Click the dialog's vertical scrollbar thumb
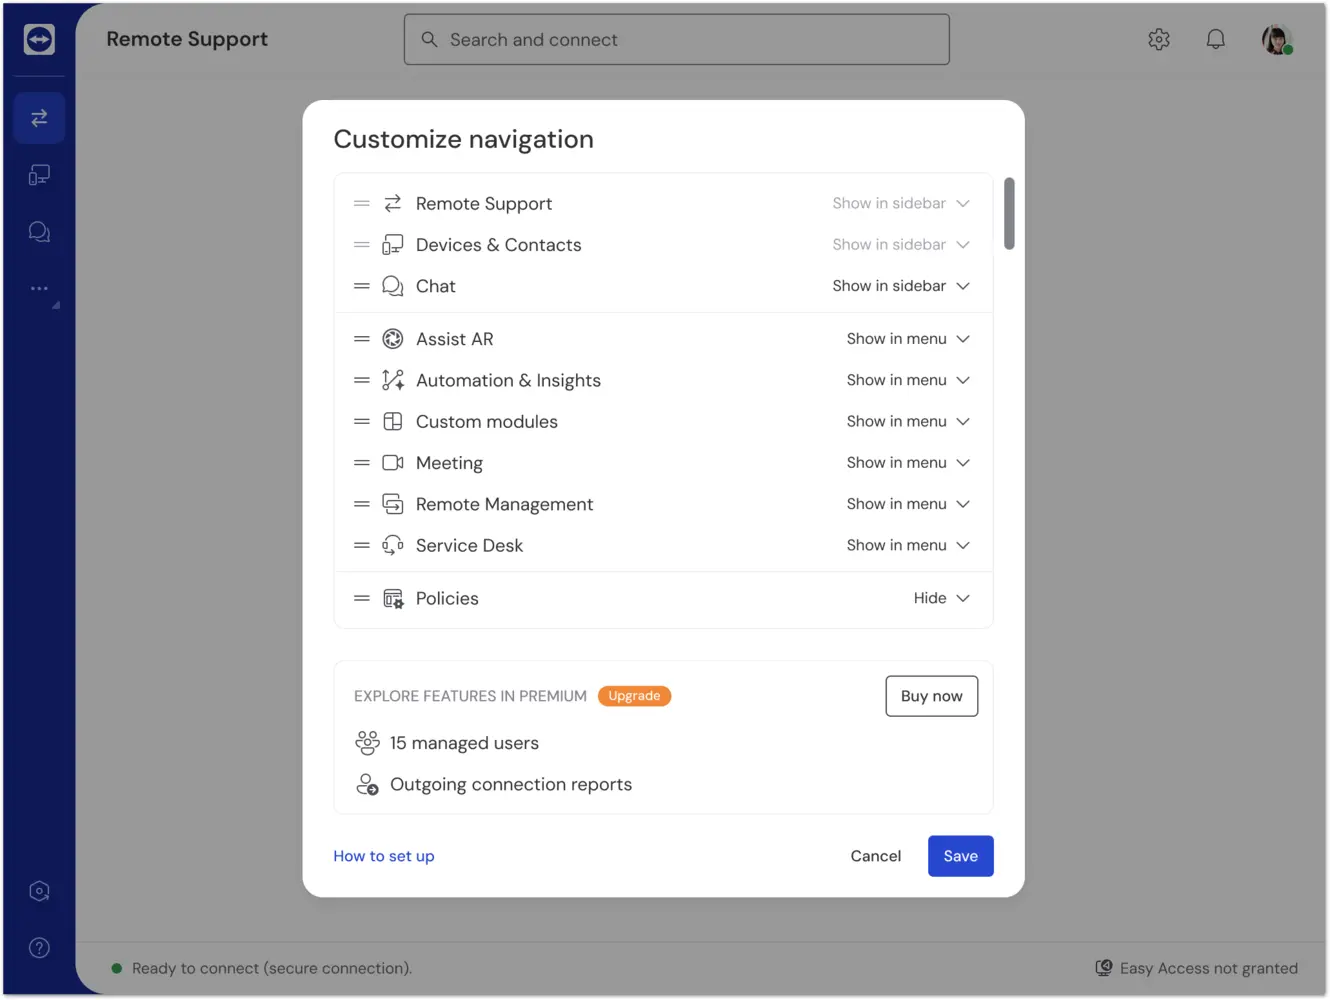 click(x=1009, y=214)
